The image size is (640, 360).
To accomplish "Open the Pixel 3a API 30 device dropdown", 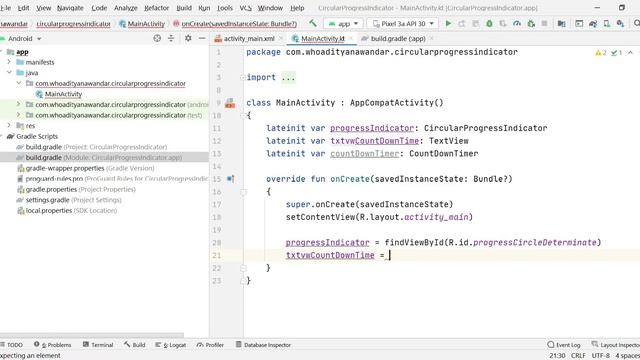I will click(x=402, y=24).
